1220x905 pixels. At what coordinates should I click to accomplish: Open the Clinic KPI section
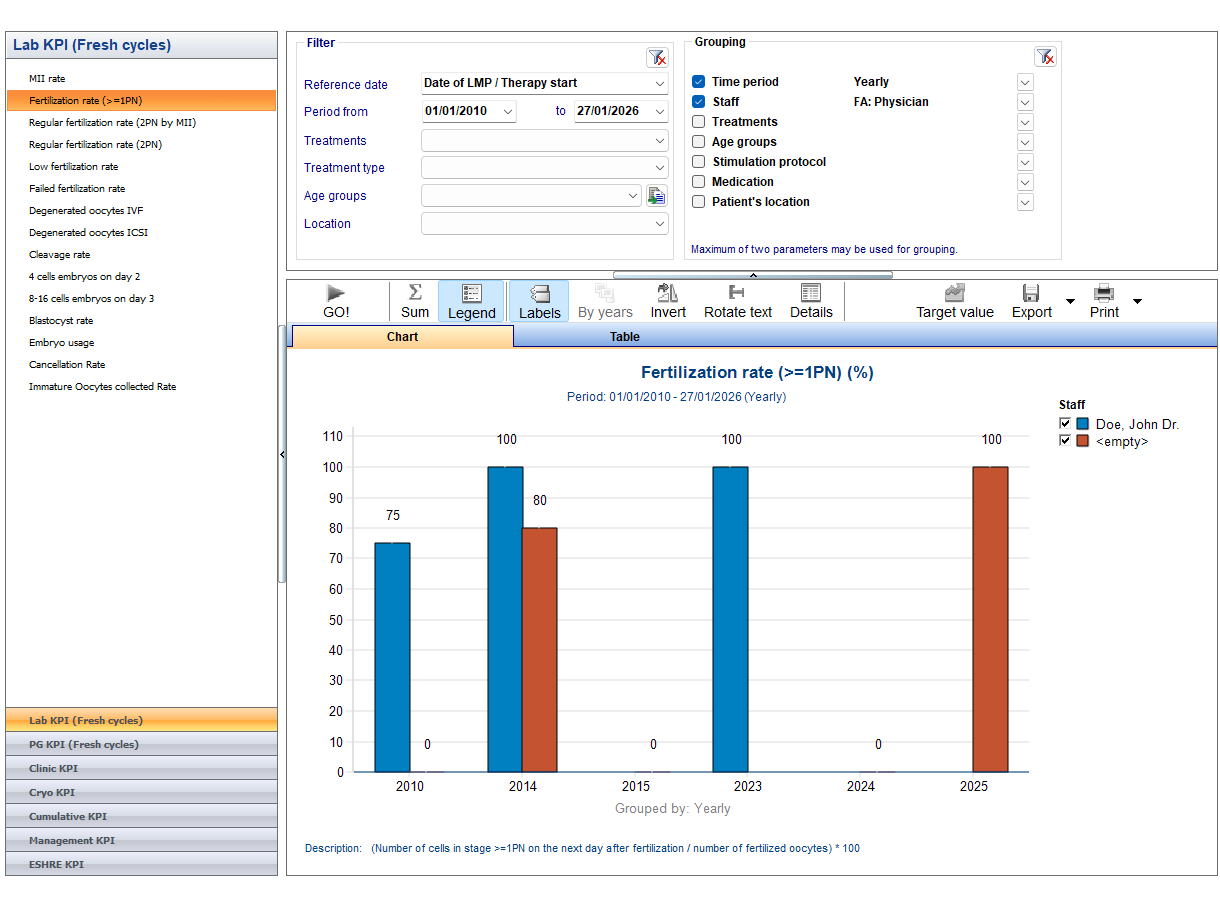(141, 769)
